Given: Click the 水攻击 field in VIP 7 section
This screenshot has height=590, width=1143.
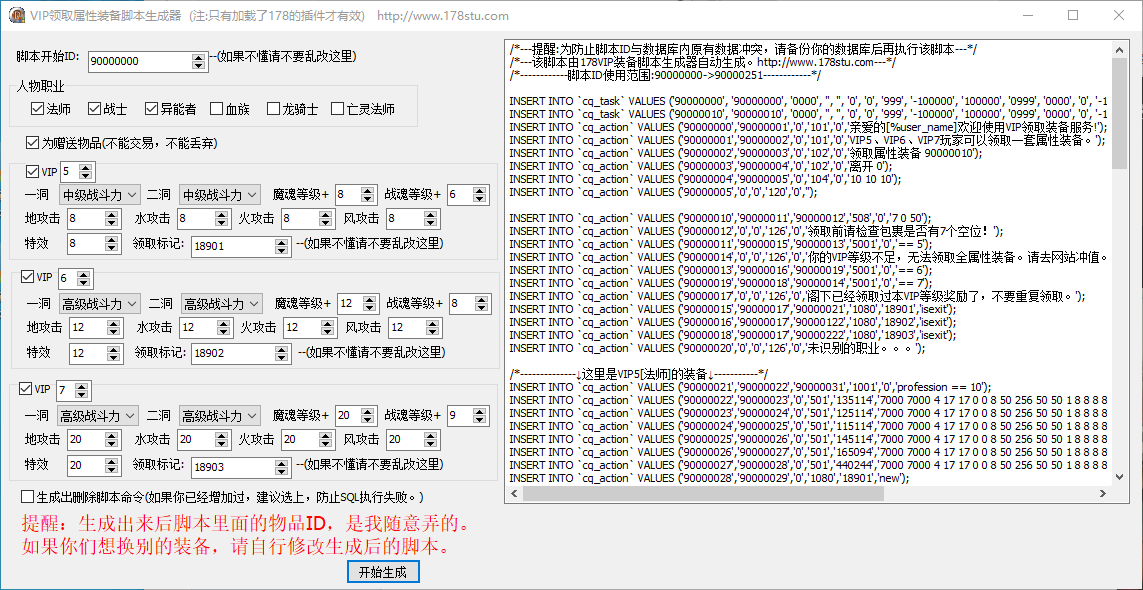Looking at the screenshot, I should point(195,440).
